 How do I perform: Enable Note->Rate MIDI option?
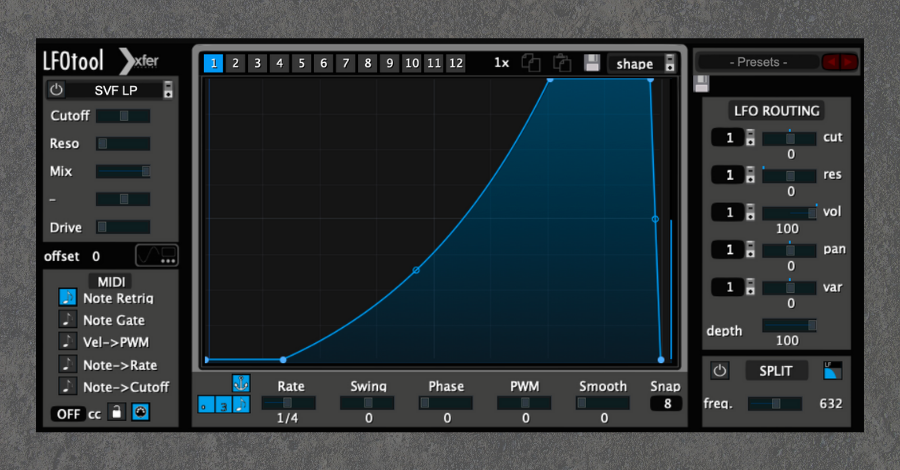click(x=67, y=364)
